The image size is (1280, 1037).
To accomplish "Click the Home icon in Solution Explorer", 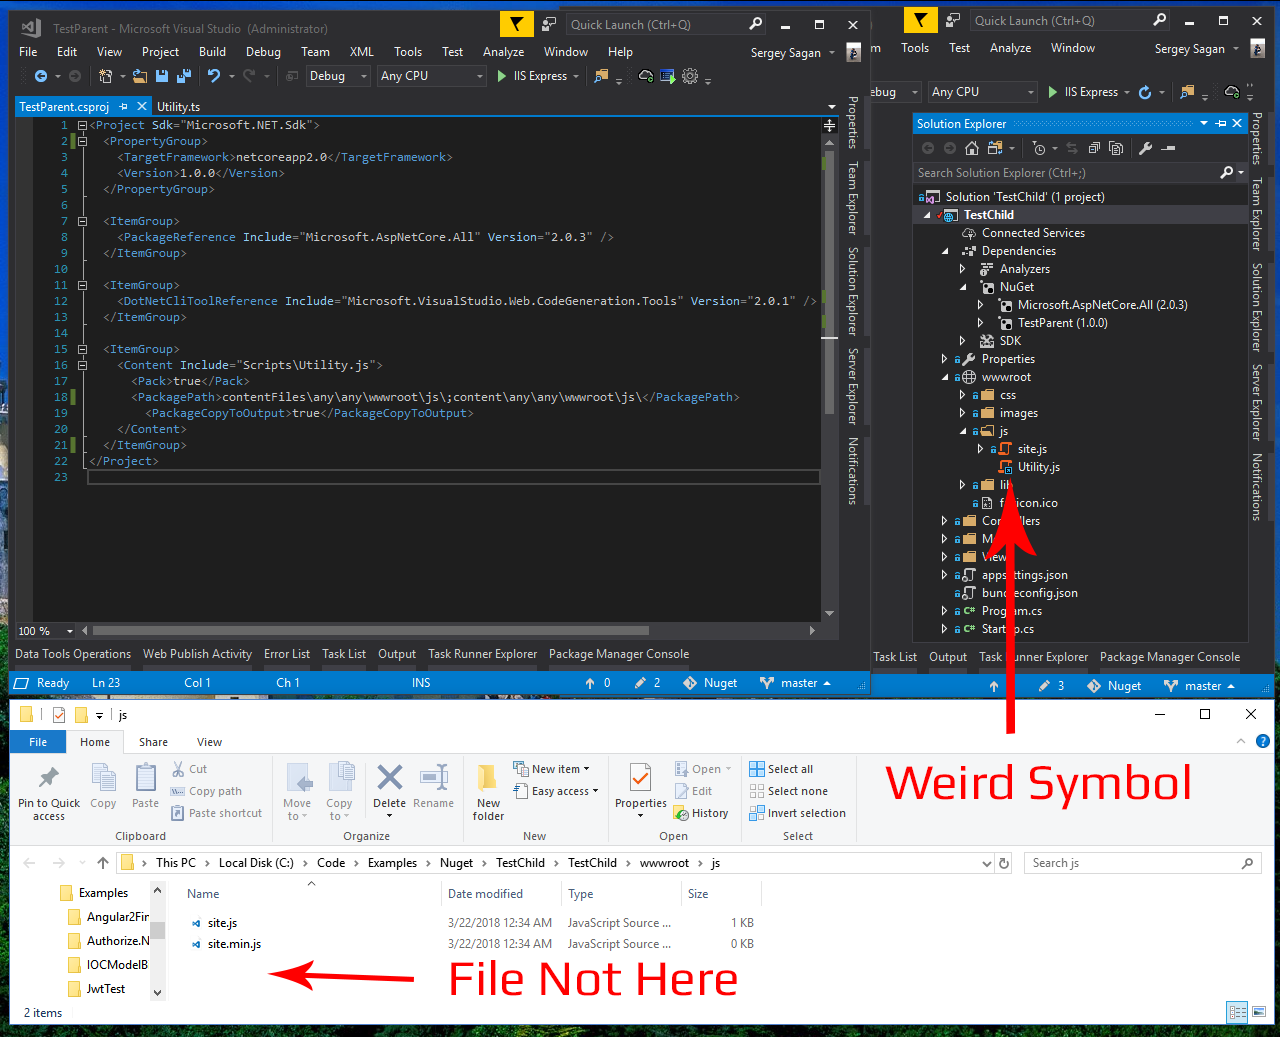I will (972, 147).
